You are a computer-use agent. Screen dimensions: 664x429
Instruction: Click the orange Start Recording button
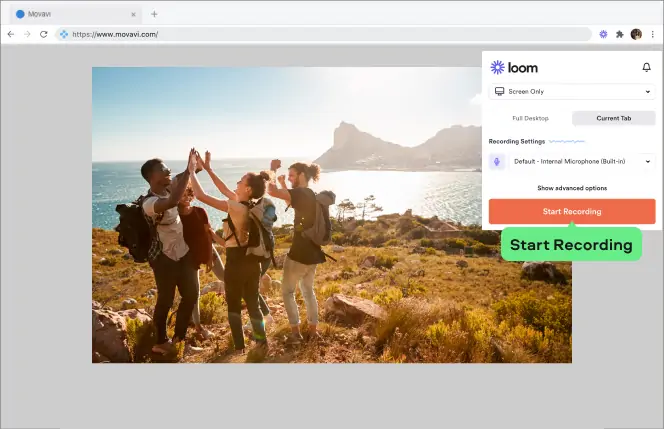[572, 211]
